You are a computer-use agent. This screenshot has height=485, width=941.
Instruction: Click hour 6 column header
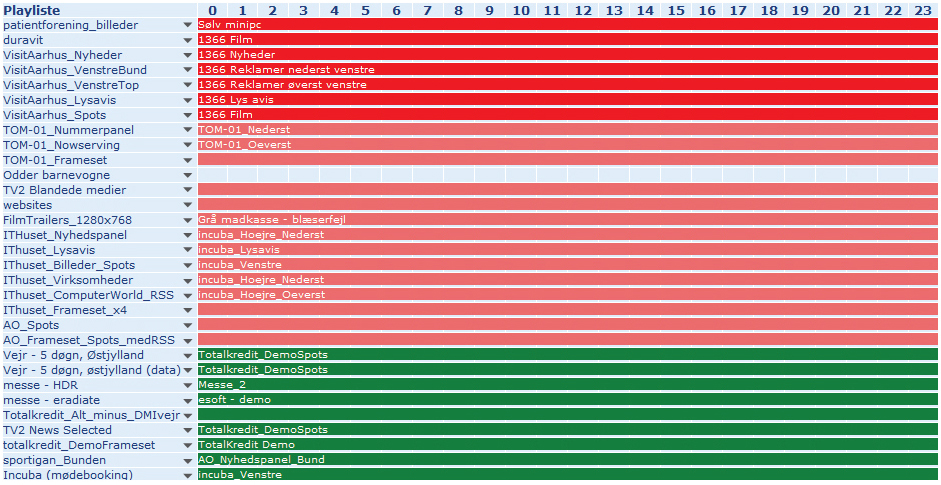[x=398, y=10]
